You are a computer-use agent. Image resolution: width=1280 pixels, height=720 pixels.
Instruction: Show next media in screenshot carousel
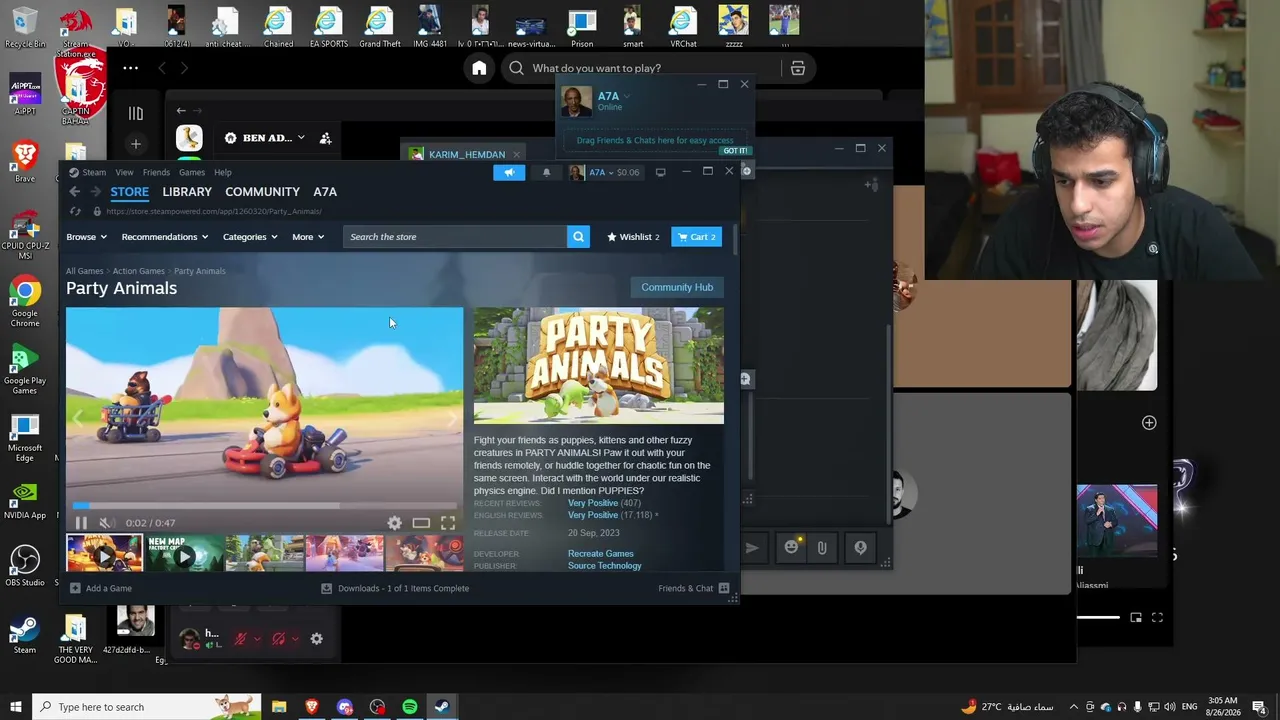point(452,419)
